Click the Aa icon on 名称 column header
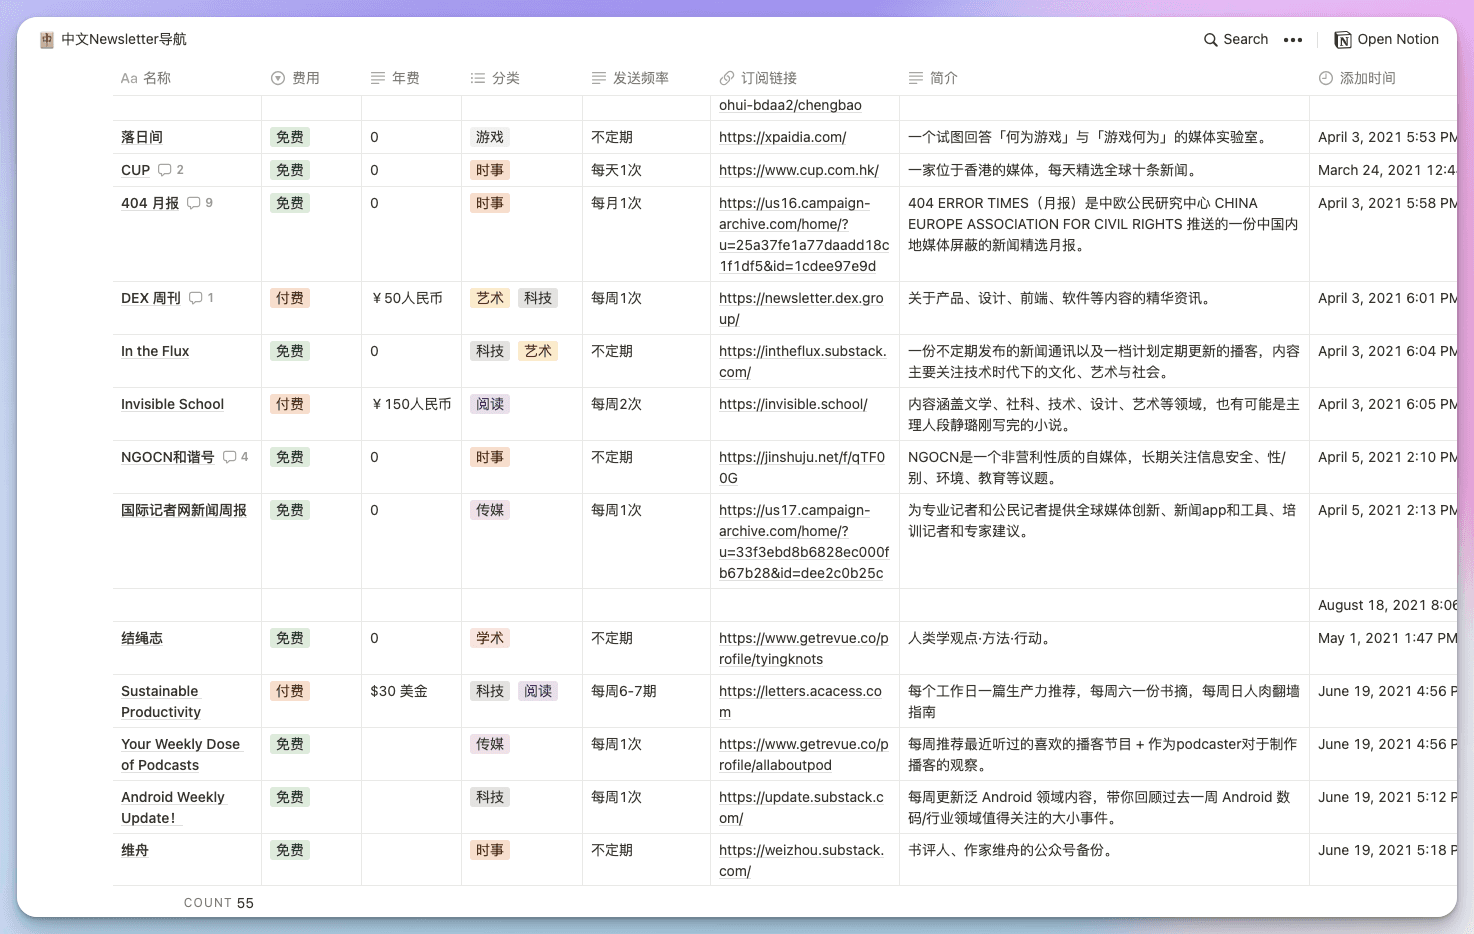The image size is (1474, 934). coord(131,77)
